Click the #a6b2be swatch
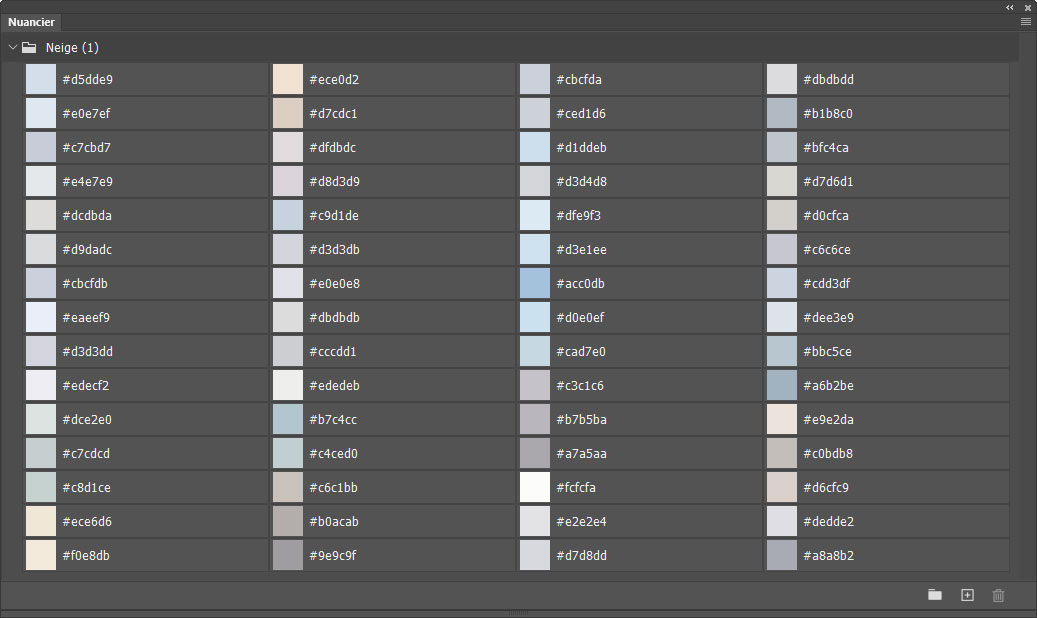Screen dimensions: 1037x618 [x=782, y=386]
